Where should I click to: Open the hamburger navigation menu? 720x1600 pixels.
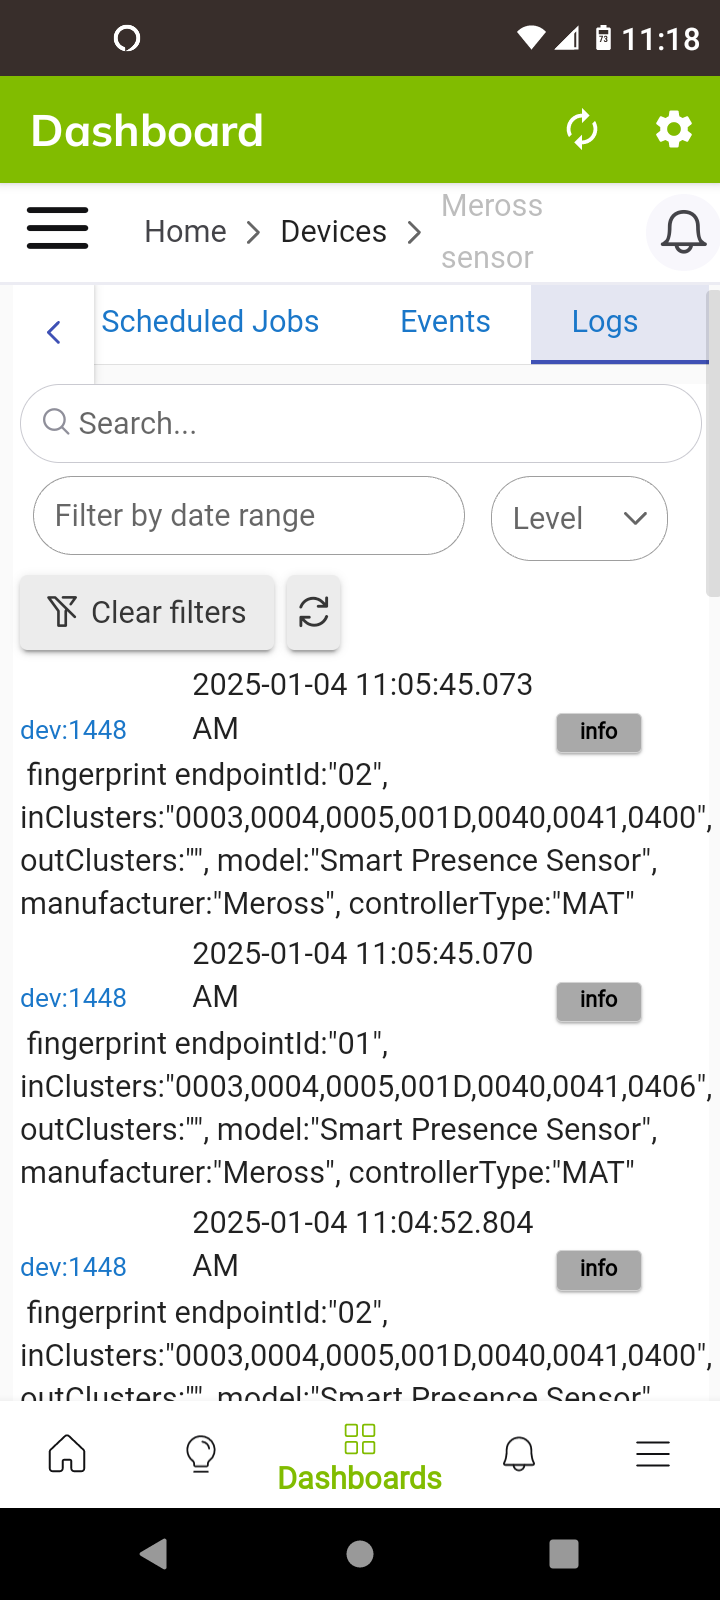pos(57,228)
